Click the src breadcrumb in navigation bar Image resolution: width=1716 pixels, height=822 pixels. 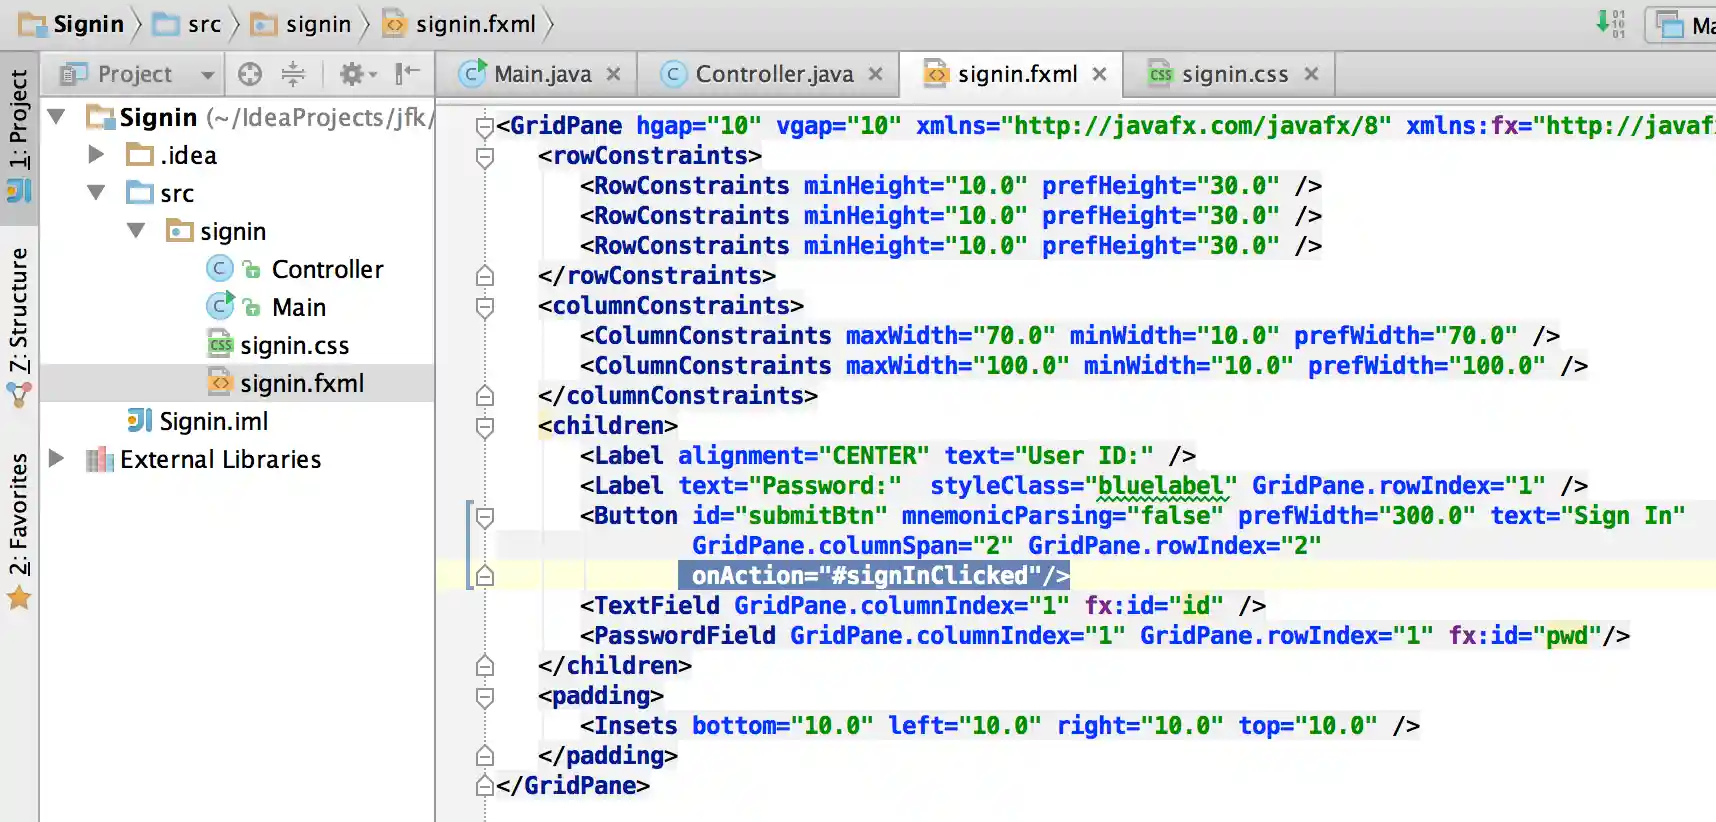[x=203, y=24]
